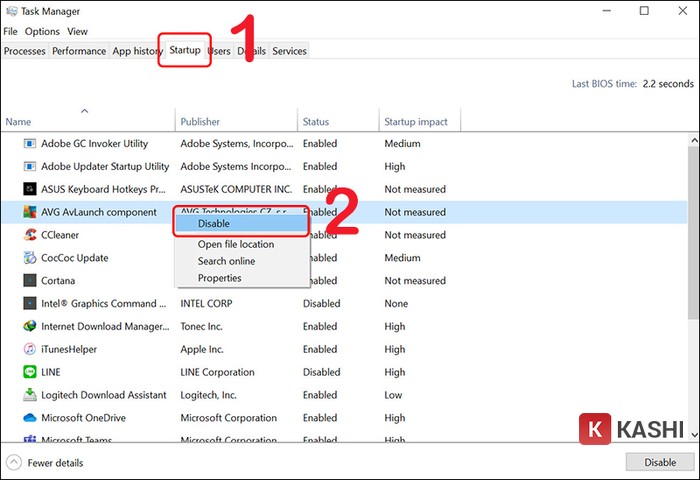700x480 pixels.
Task: Click the vertical scrollbar thumb
Action: [694, 232]
